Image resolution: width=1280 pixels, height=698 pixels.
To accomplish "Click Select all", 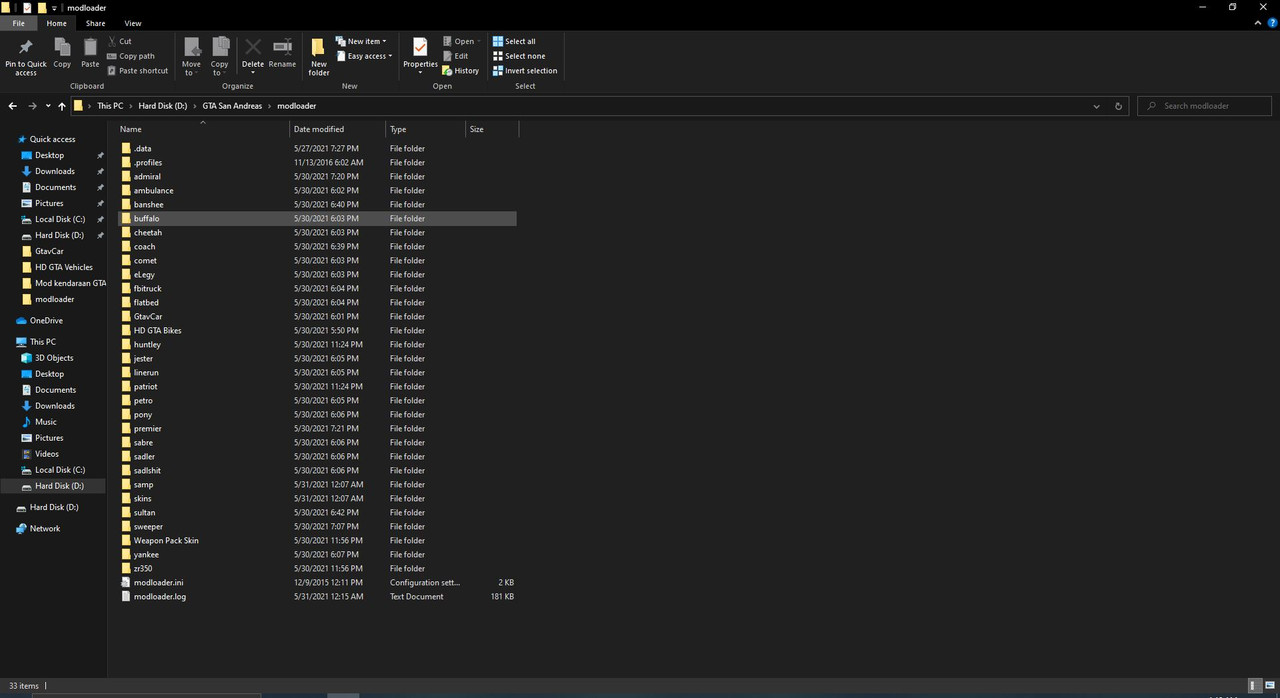I will (514, 41).
